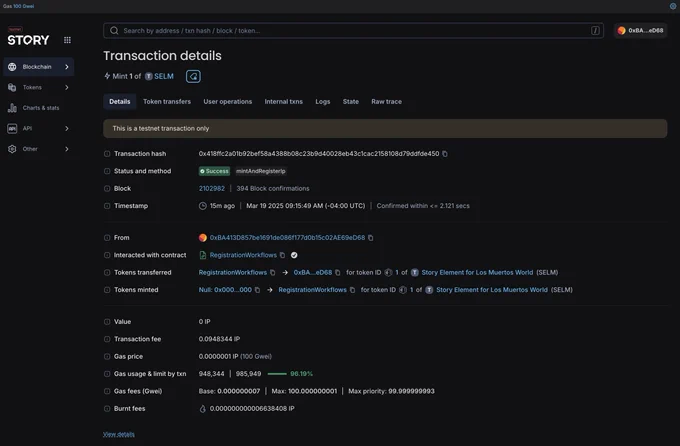Click info icon beside Status and method

pos(107,171)
